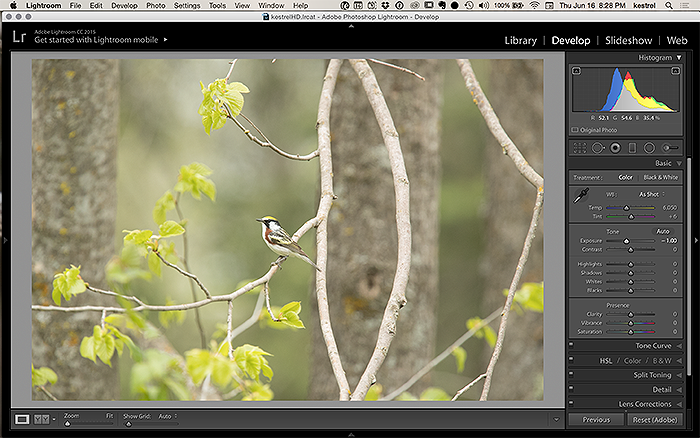Collapse the Histogram panel
The width and height of the screenshot is (700, 438).
pos(679,58)
